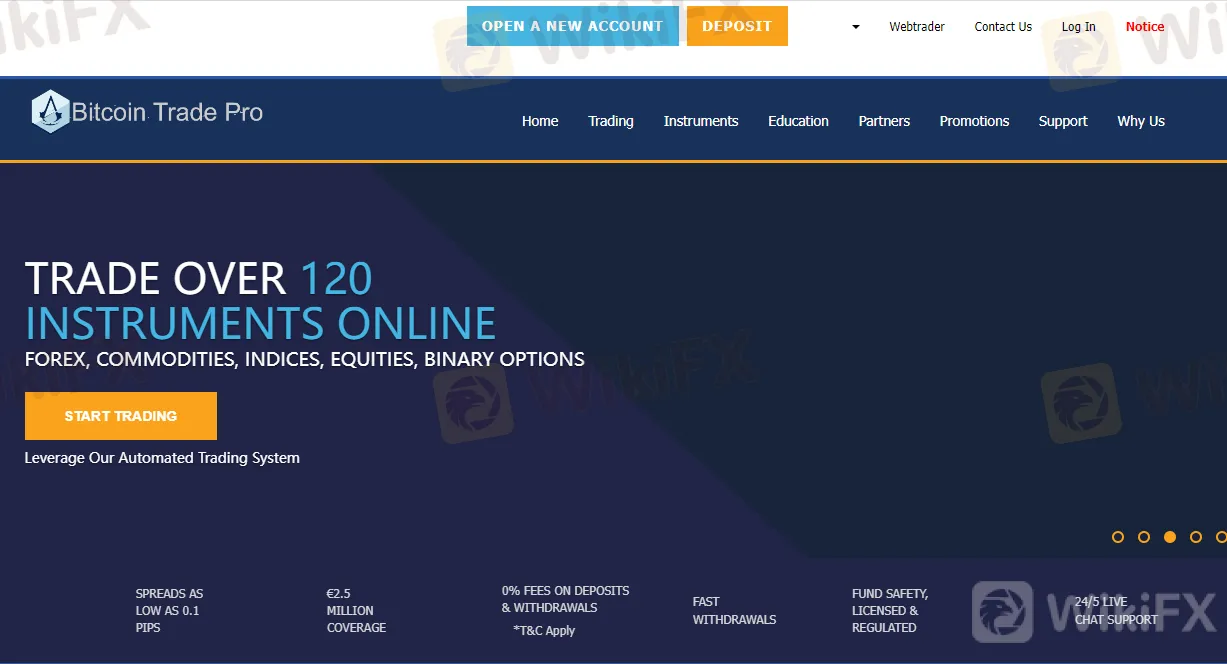Jump to the fourth carousel slide dot
The width and height of the screenshot is (1227, 664).
[1196, 537]
